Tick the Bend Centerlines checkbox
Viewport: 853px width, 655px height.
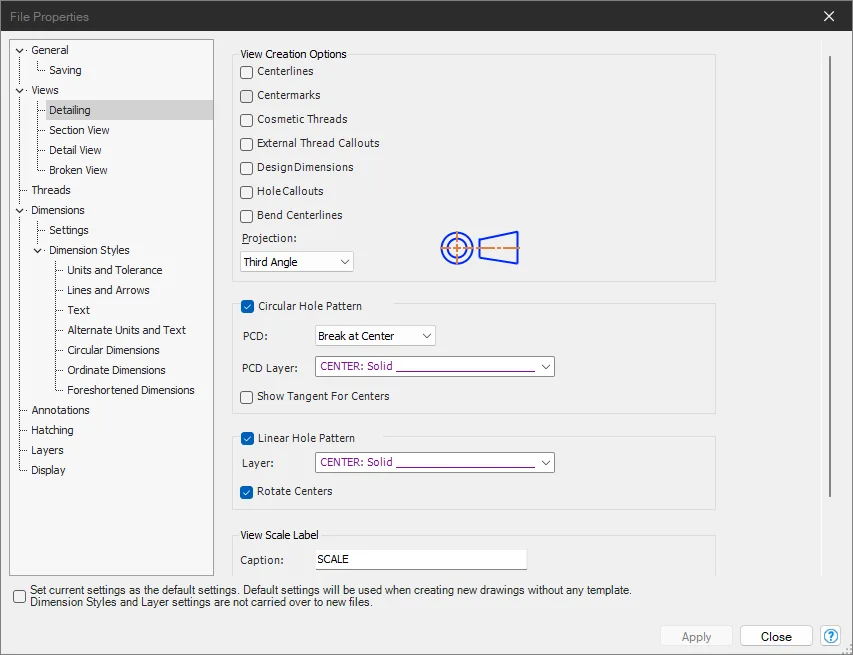pyautogui.click(x=246, y=216)
